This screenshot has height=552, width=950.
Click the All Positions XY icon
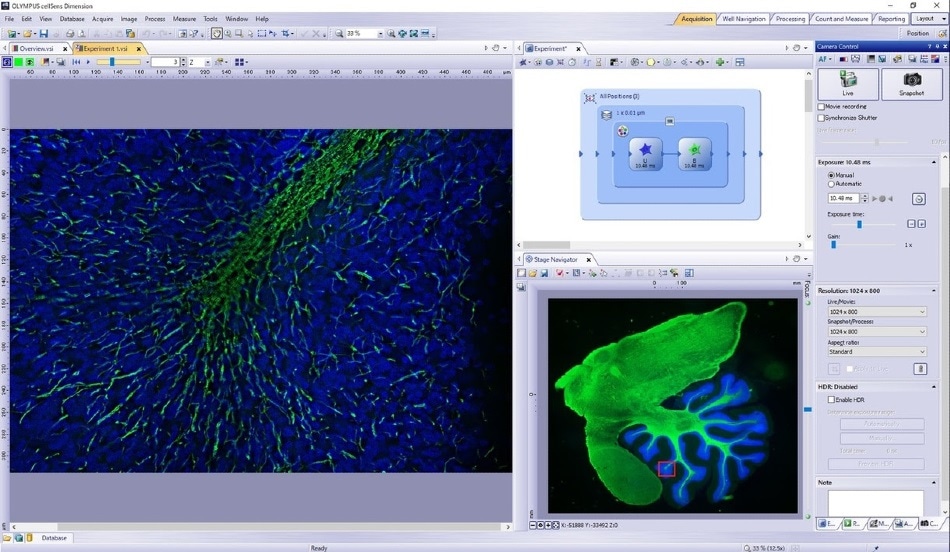tap(590, 97)
